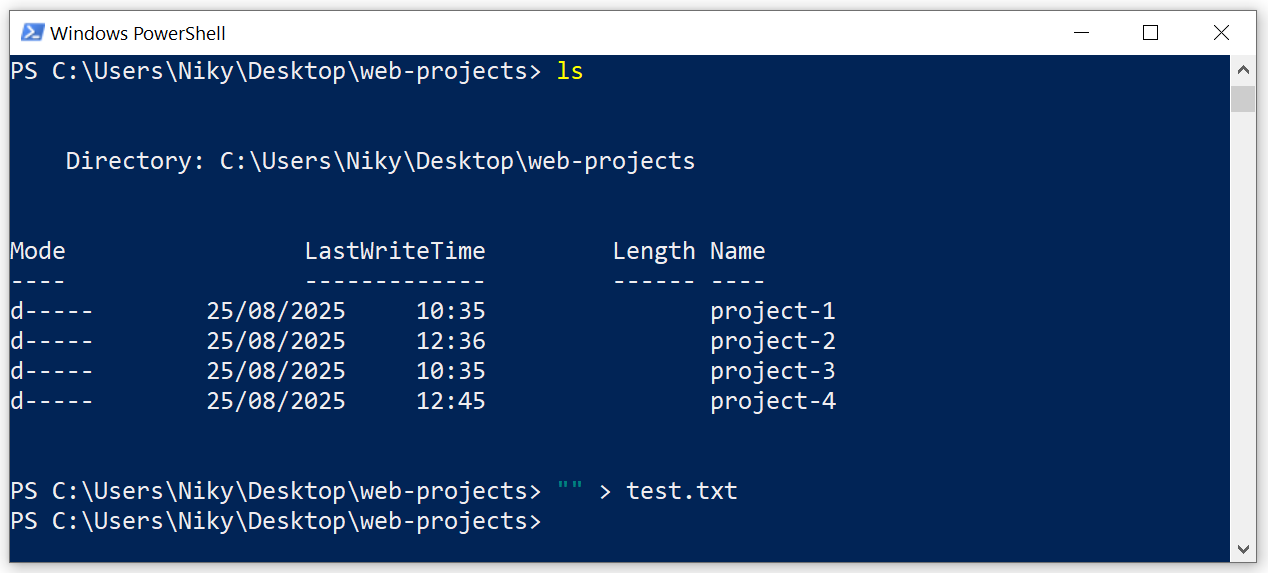This screenshot has height=573, width=1268.
Task: Click the Name column header
Action: 737,251
